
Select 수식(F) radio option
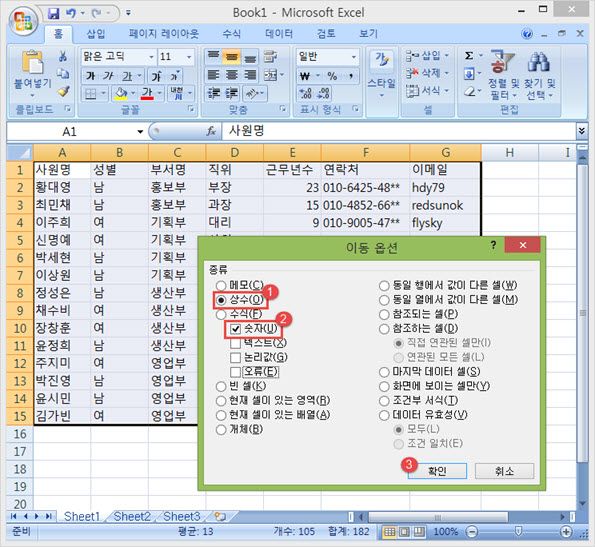(221, 314)
